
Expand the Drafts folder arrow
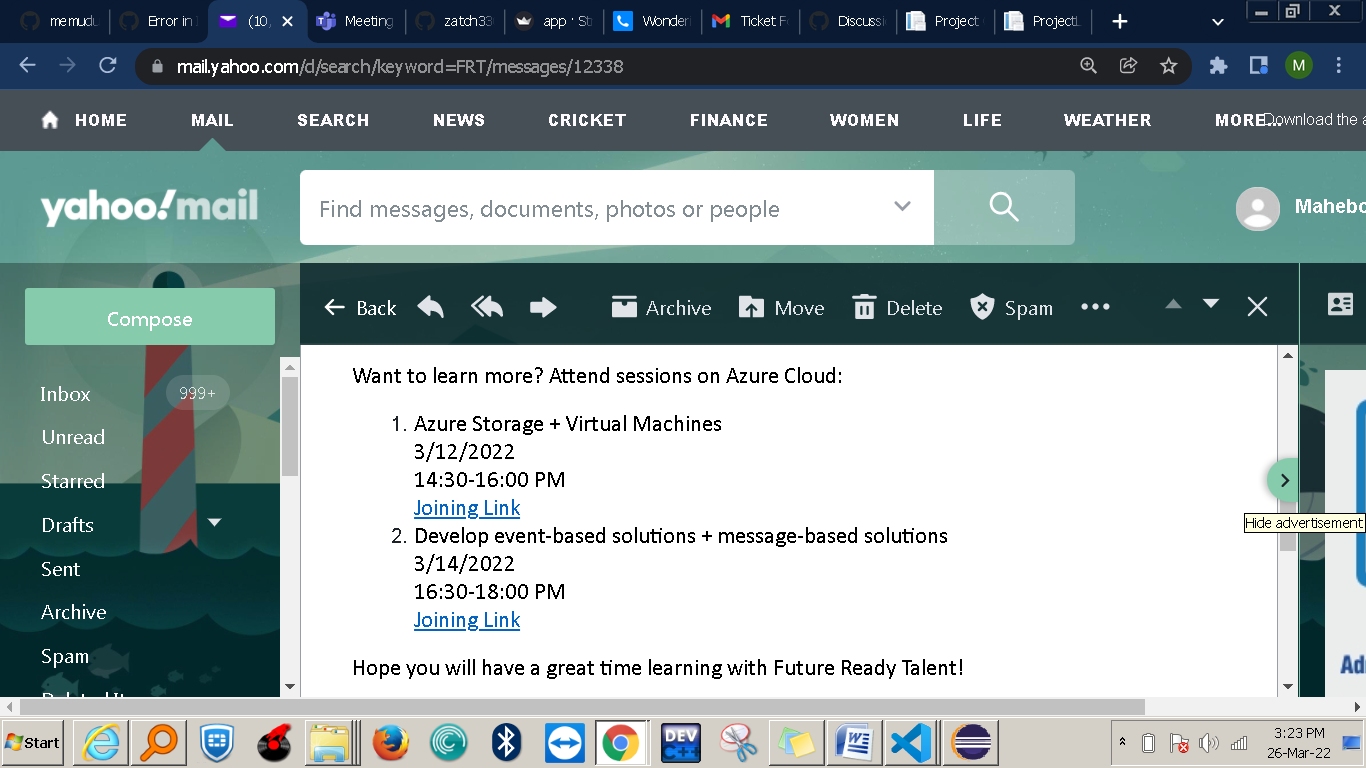[214, 523]
